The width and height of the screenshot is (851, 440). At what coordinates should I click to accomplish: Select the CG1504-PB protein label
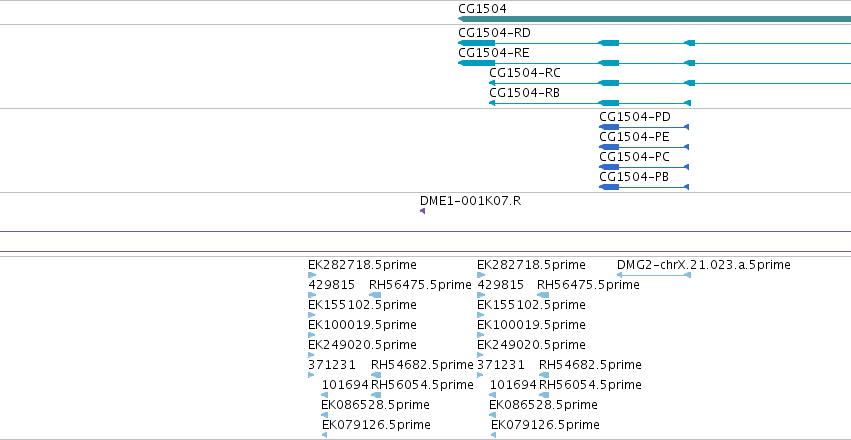coord(634,177)
